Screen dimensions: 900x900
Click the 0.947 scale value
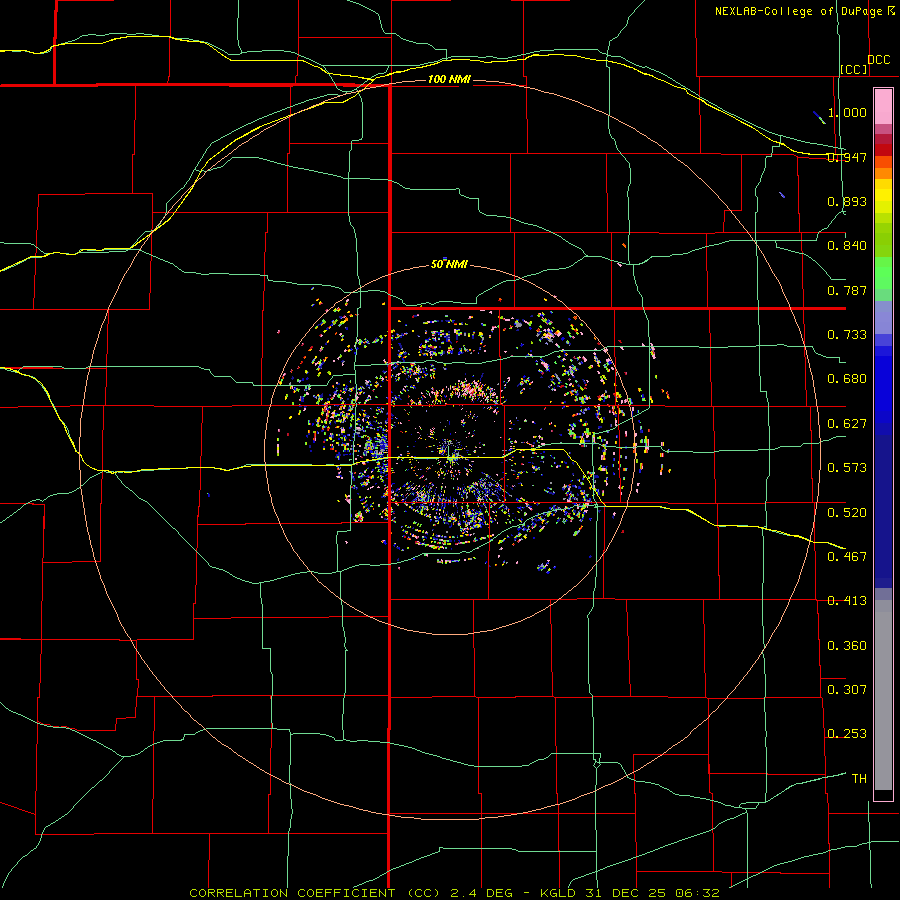click(x=847, y=157)
